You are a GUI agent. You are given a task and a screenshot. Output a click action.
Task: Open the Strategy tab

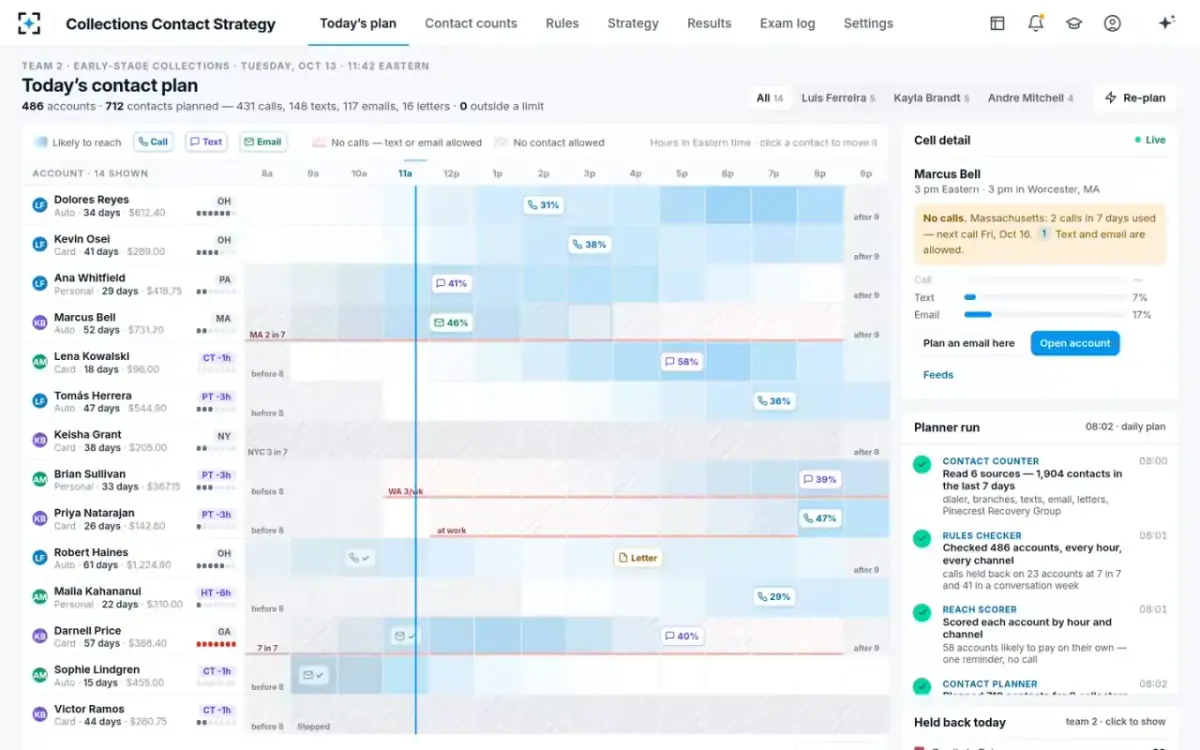(x=633, y=23)
